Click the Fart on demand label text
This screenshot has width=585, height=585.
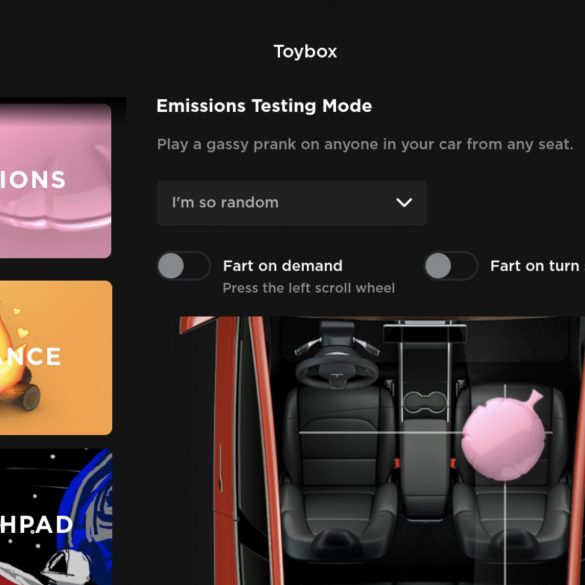pyautogui.click(x=282, y=266)
